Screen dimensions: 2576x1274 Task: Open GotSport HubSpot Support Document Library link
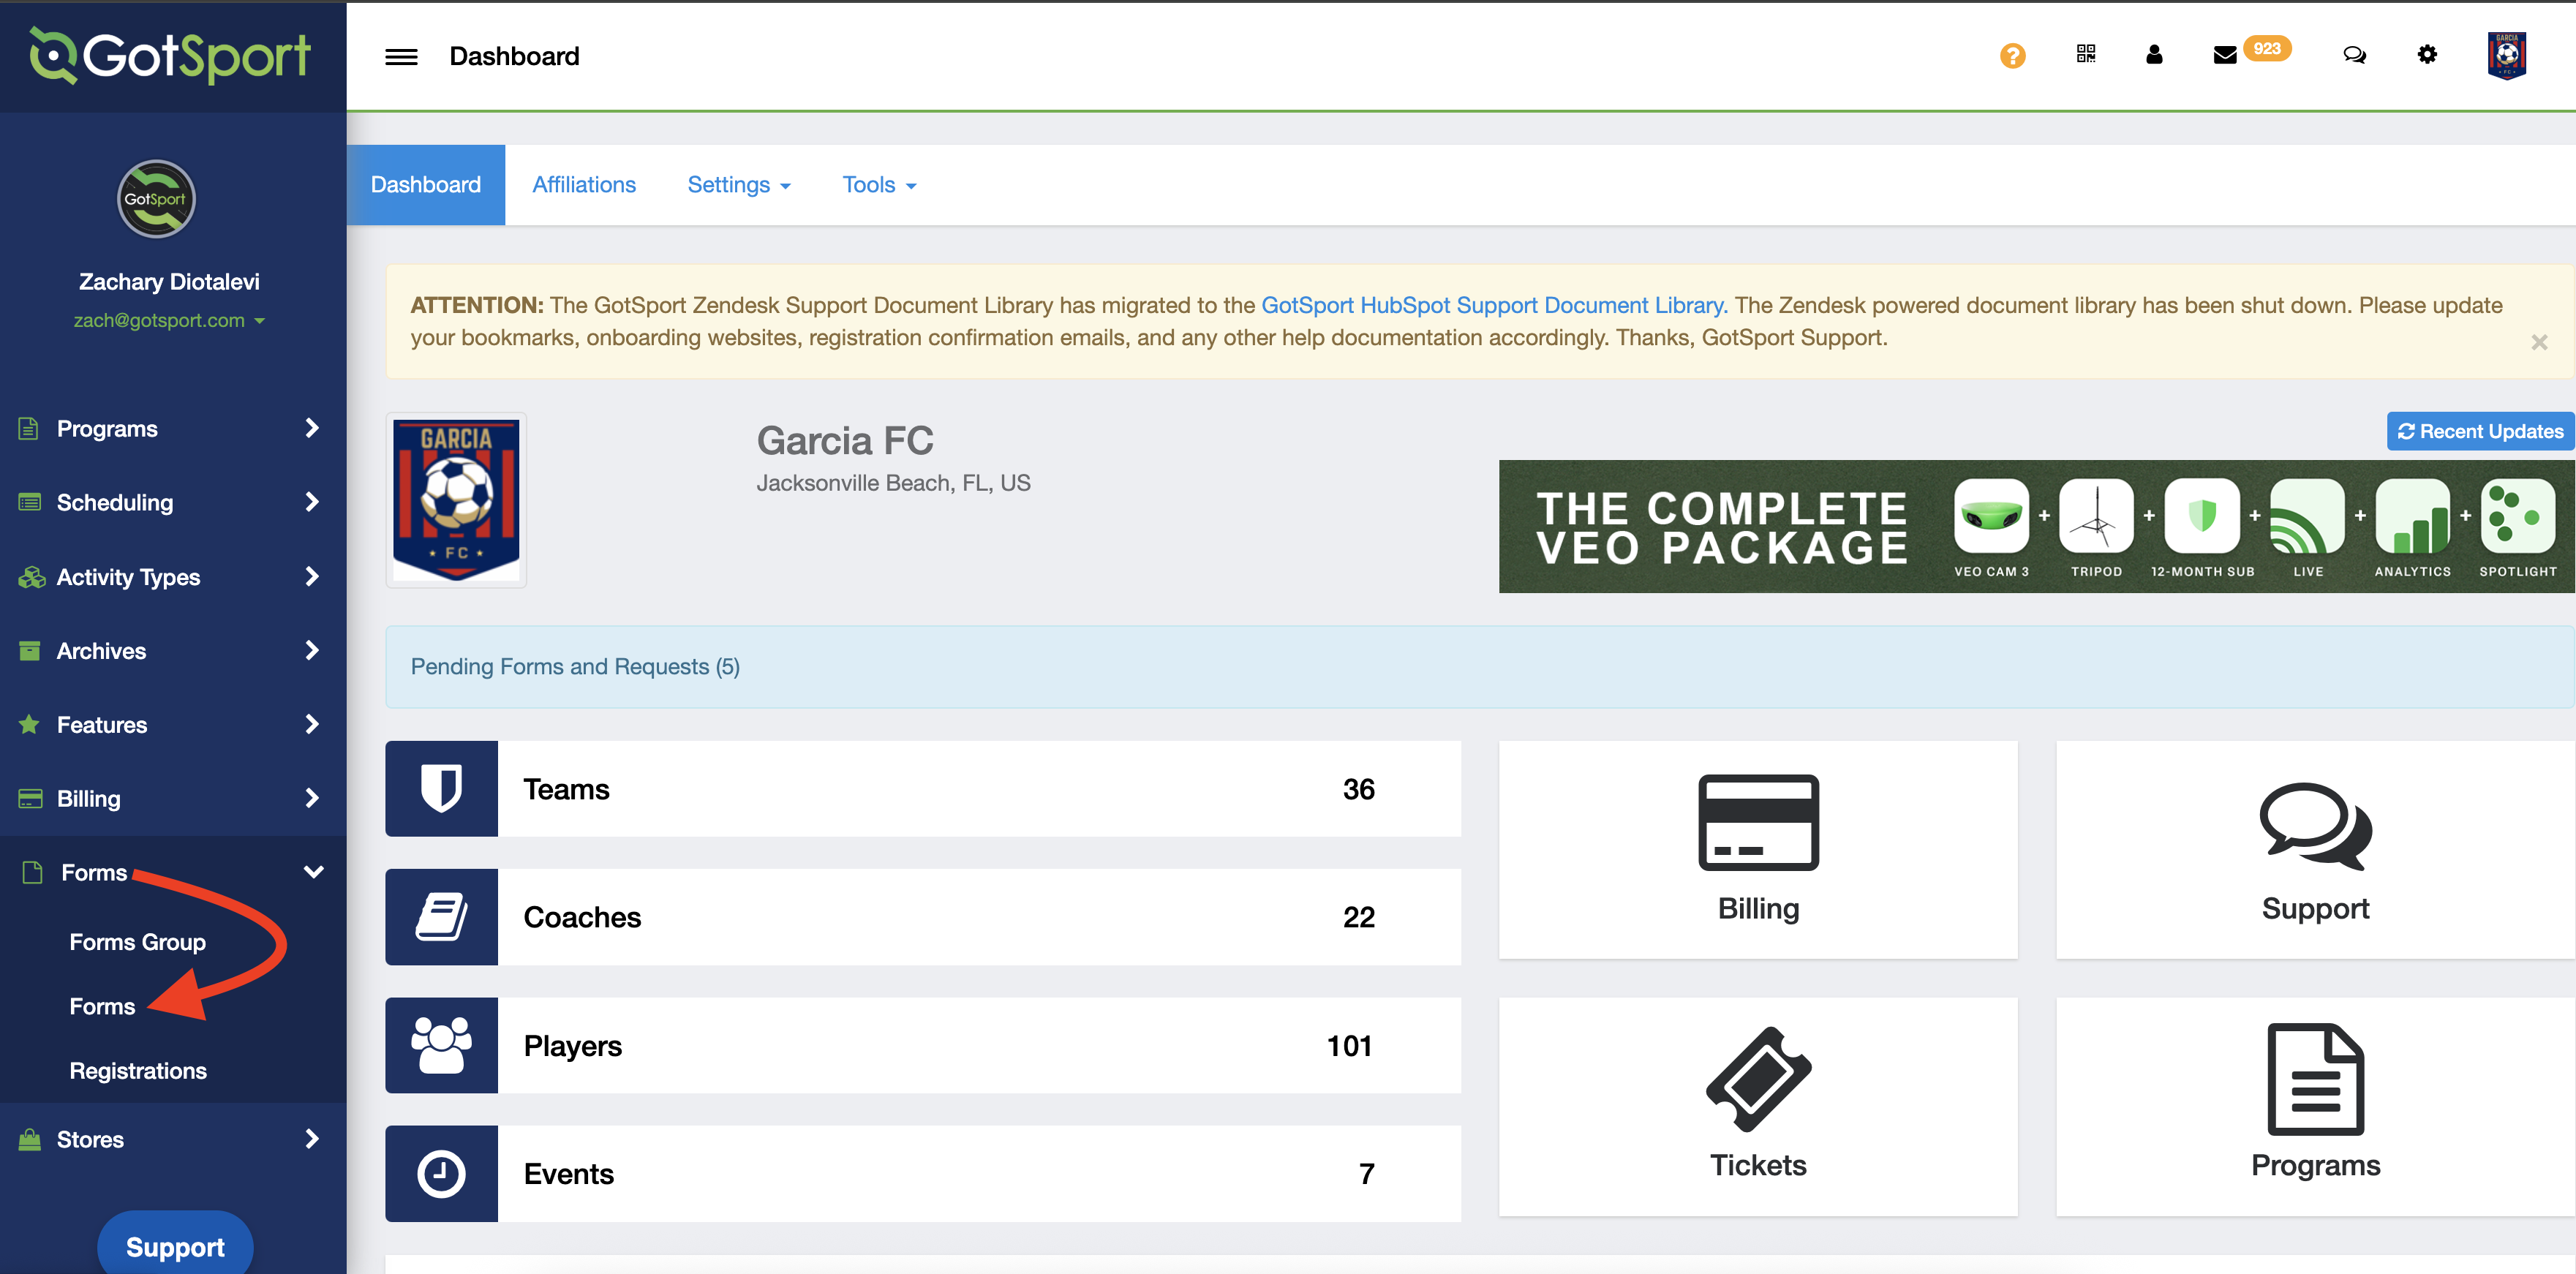[1494, 305]
